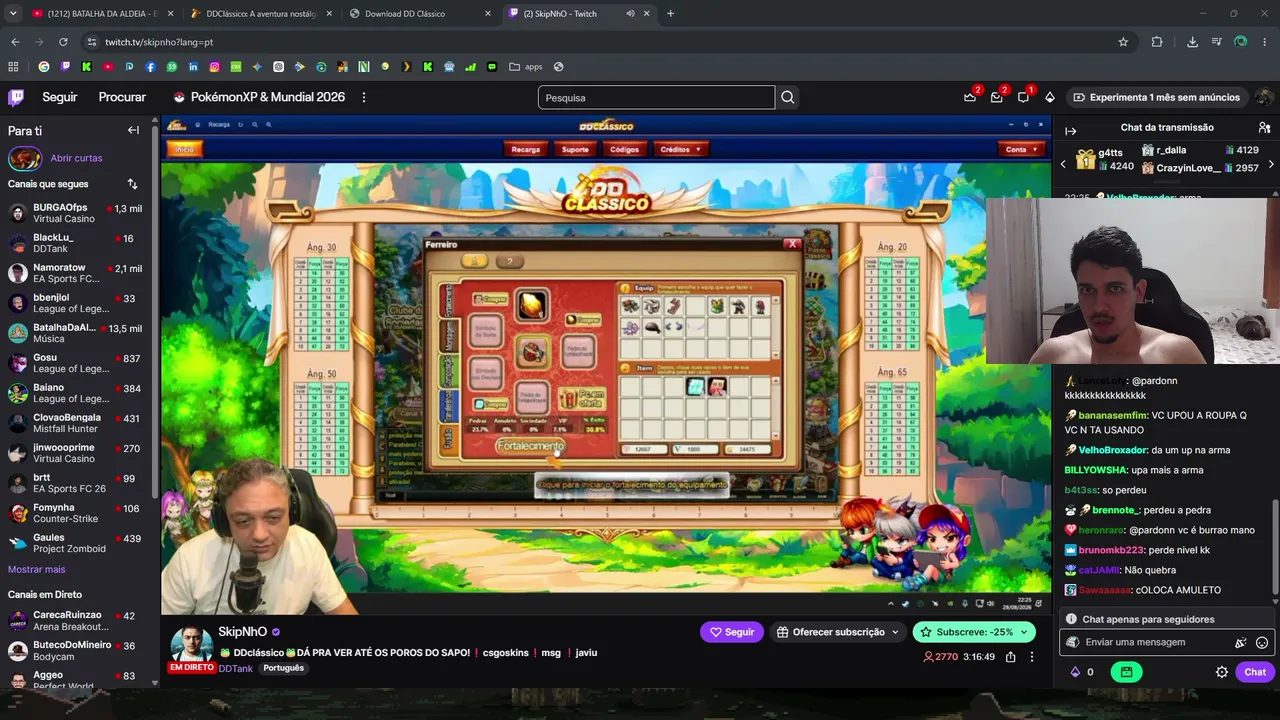1280x720 pixels.
Task: Open the green chat rewards icon
Action: point(1126,672)
